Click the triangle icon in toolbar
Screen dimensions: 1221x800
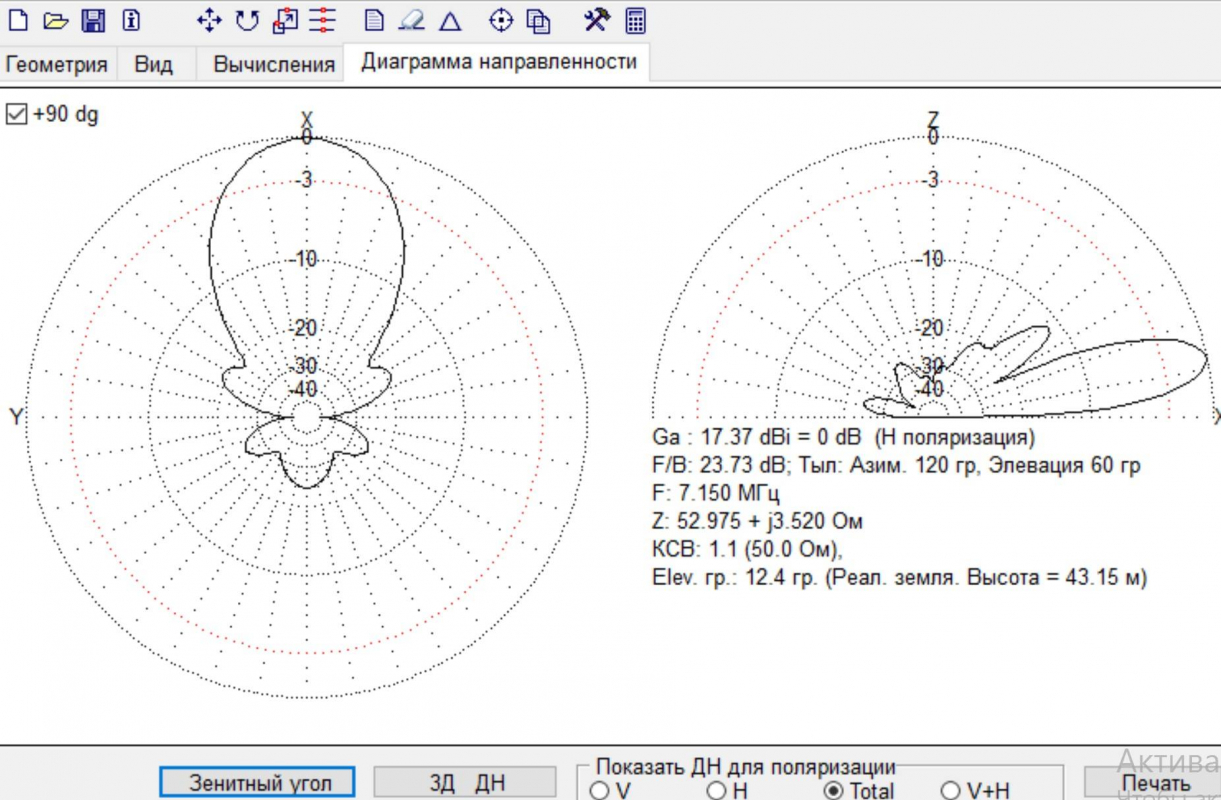[x=451, y=20]
